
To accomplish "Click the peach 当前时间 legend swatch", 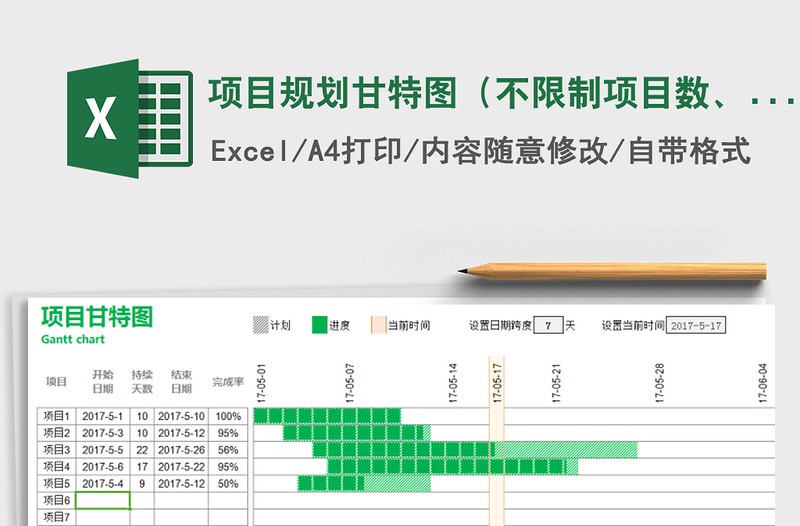I will pos(378,325).
